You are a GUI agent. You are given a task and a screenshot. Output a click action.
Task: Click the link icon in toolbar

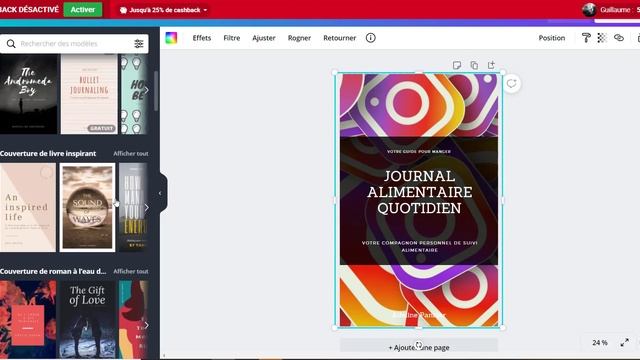(x=619, y=38)
